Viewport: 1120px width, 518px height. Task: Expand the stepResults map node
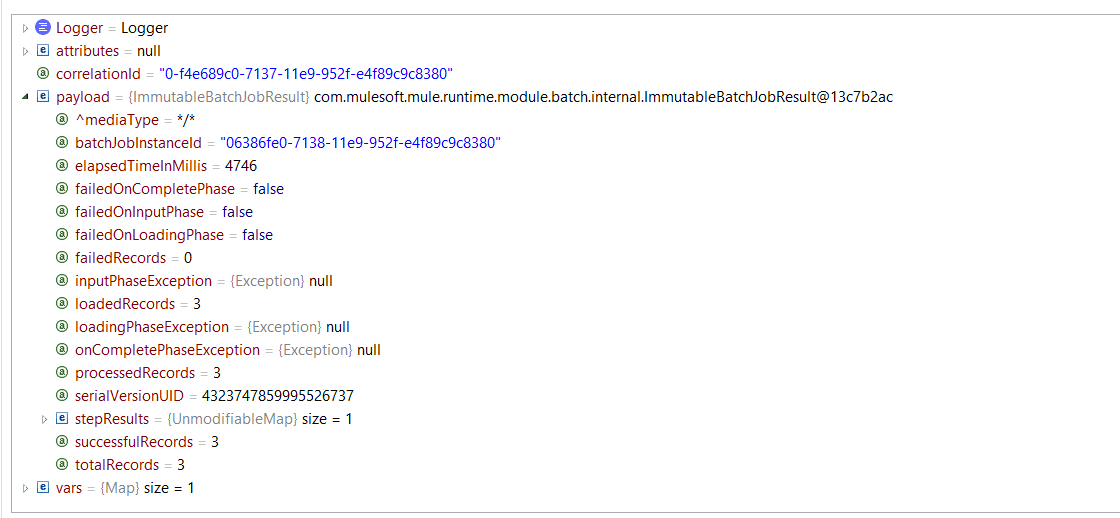pos(44,419)
